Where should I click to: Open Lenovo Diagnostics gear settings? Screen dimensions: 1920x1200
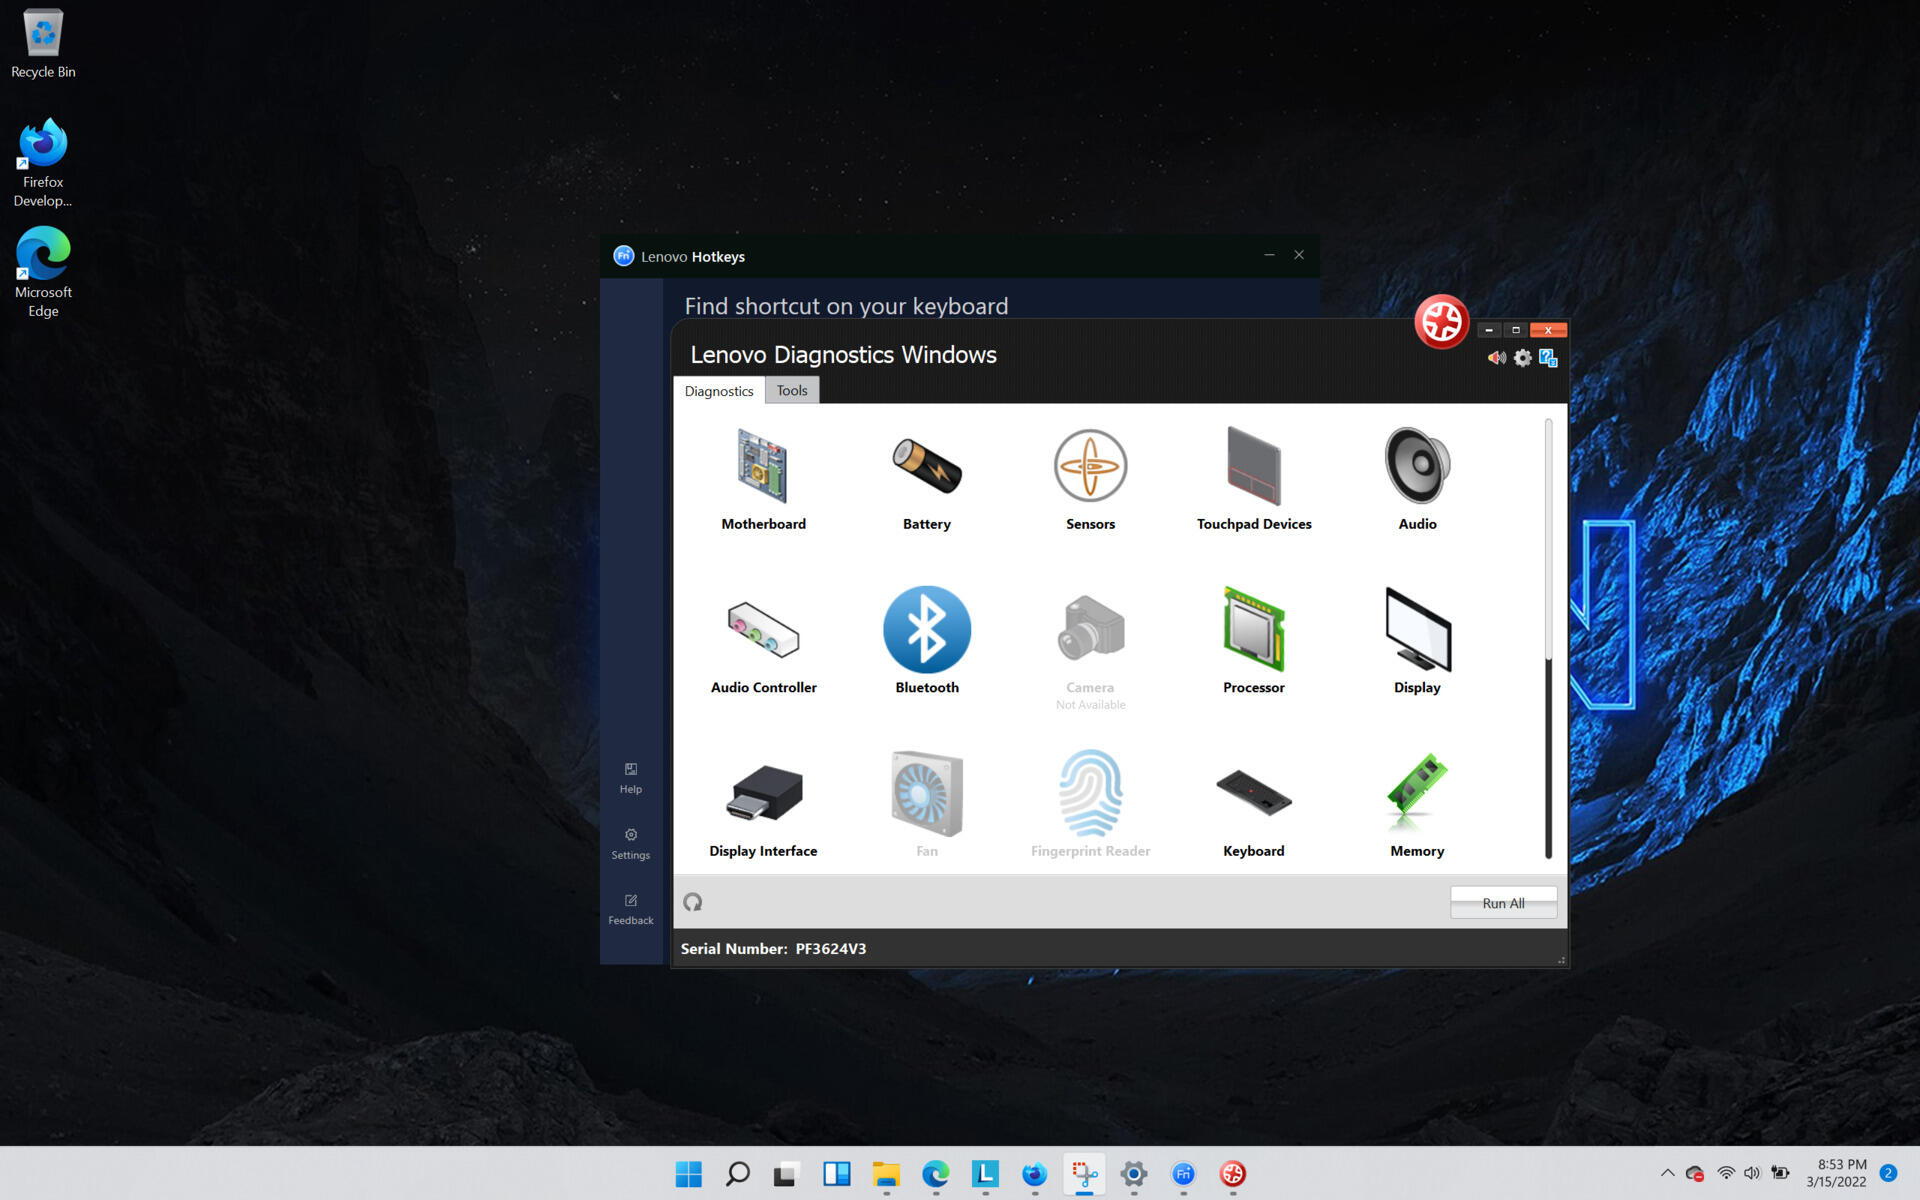1522,358
